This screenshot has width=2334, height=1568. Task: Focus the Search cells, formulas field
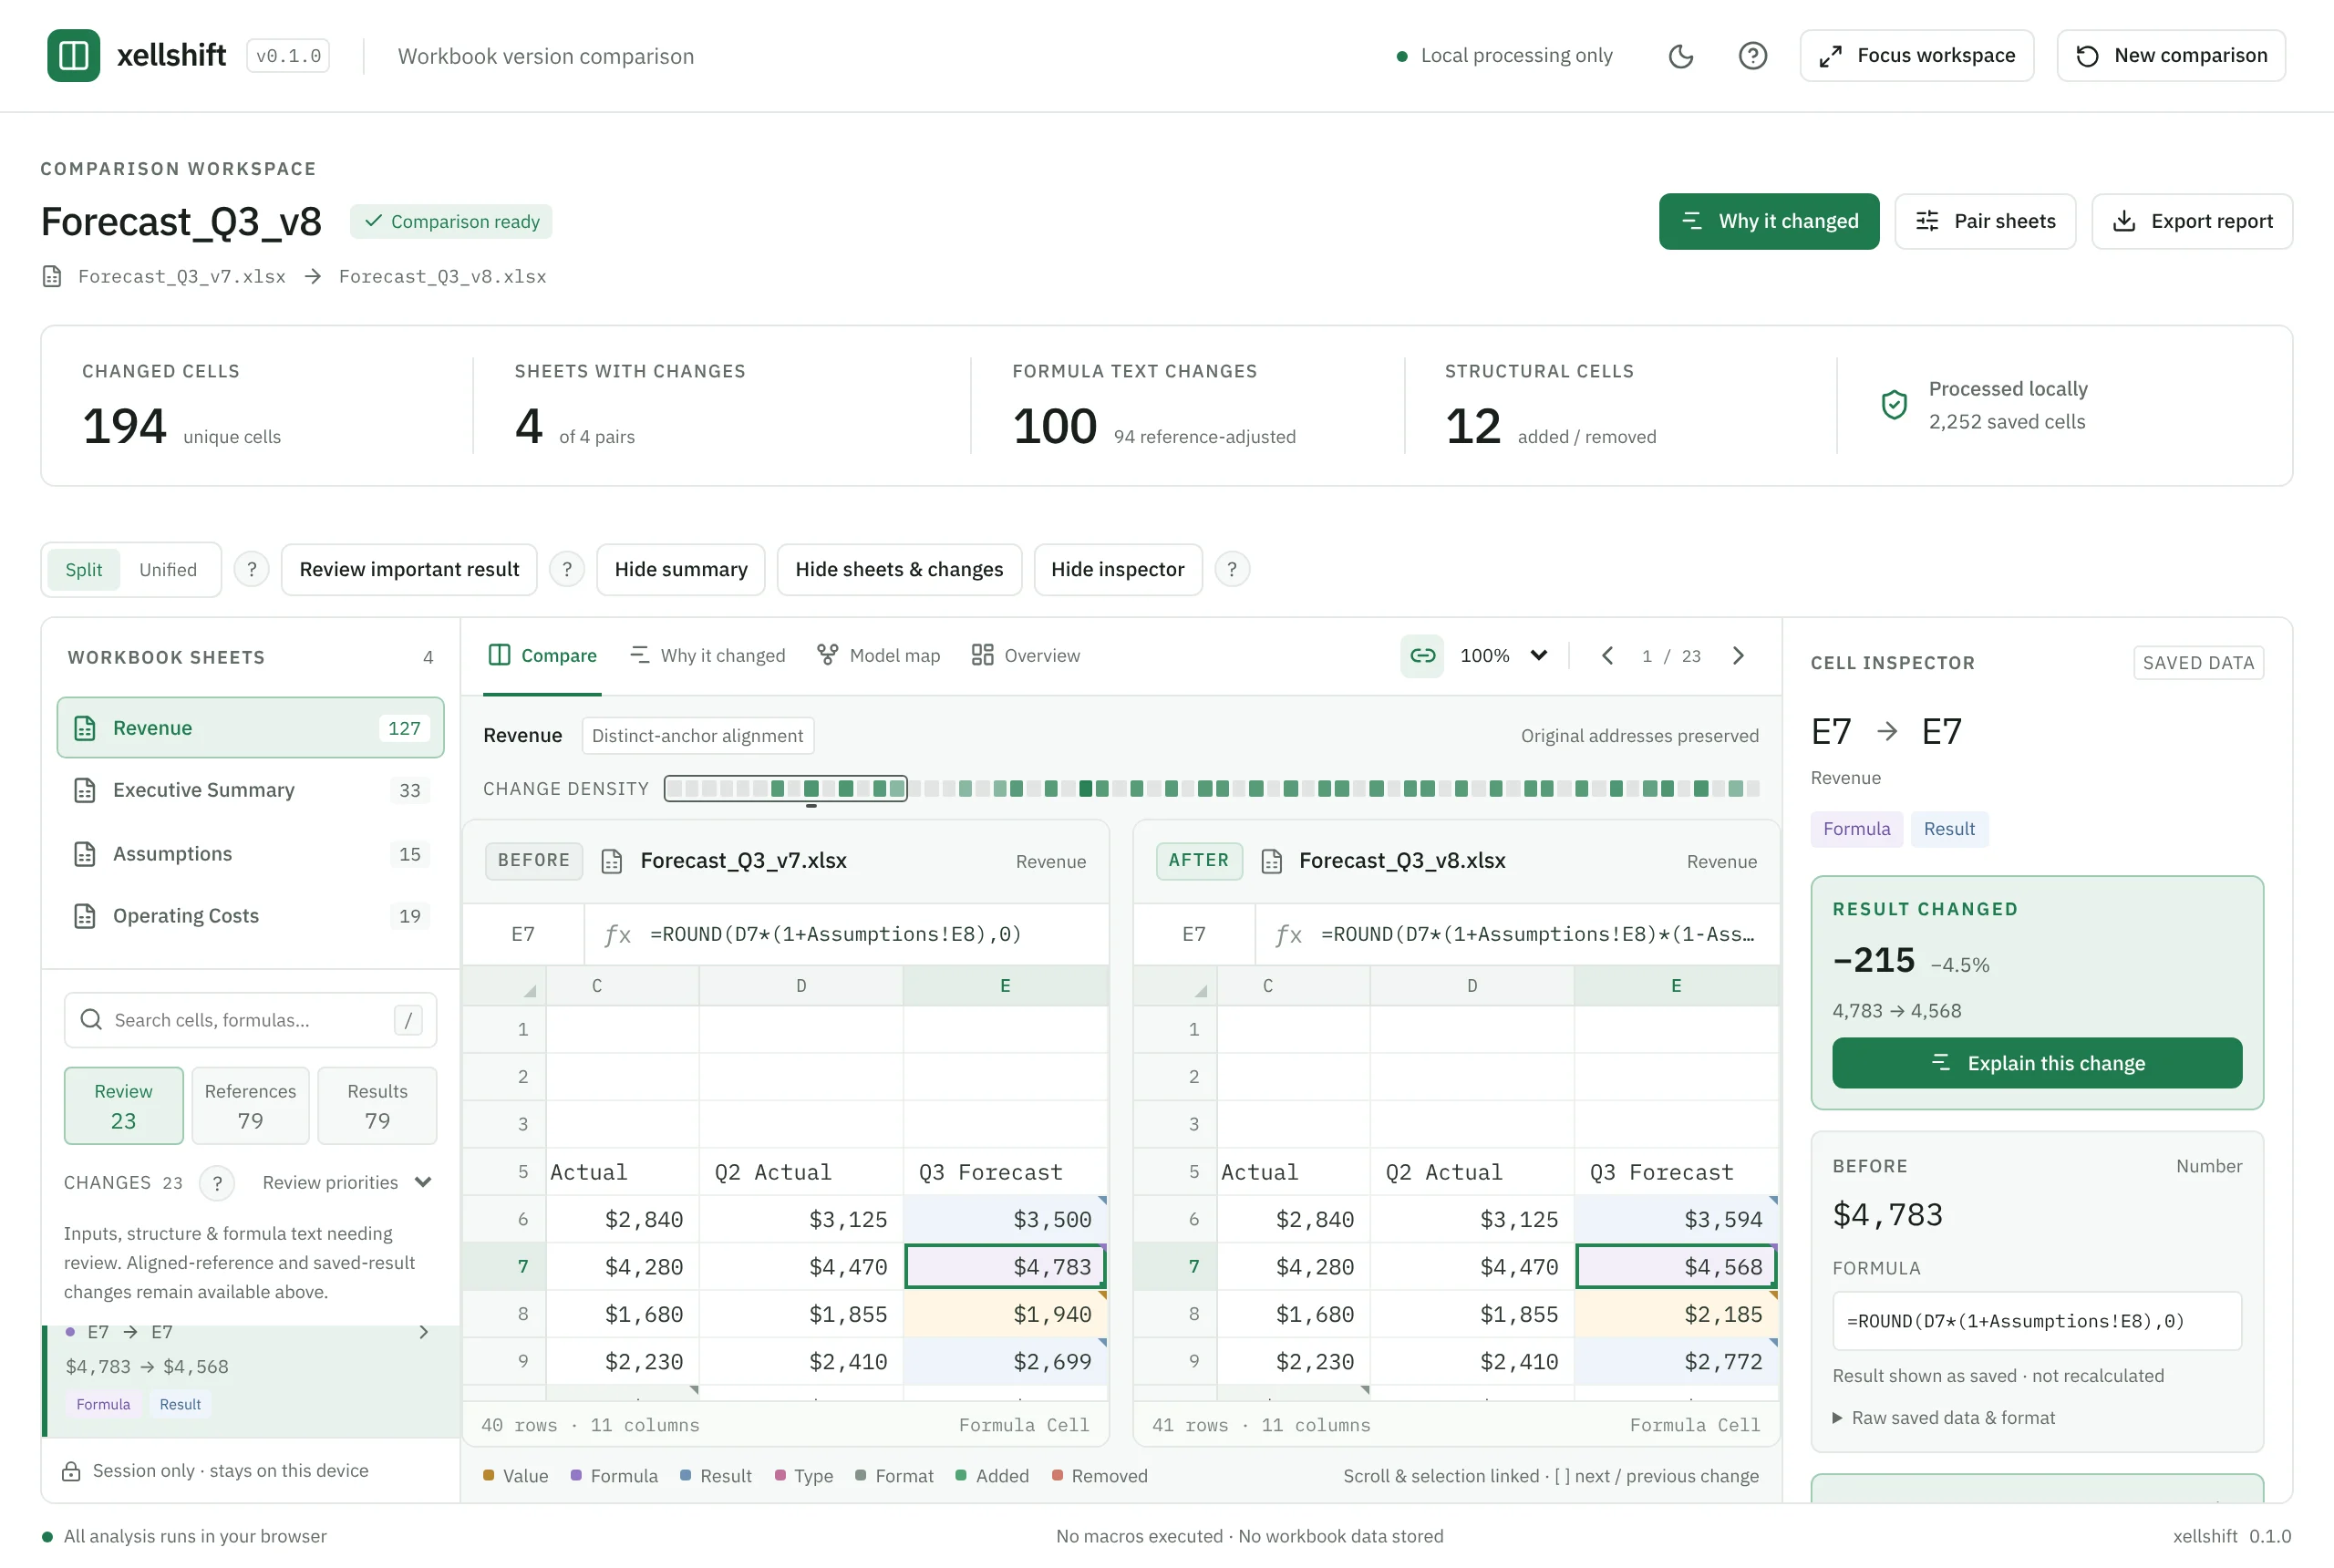point(250,1020)
